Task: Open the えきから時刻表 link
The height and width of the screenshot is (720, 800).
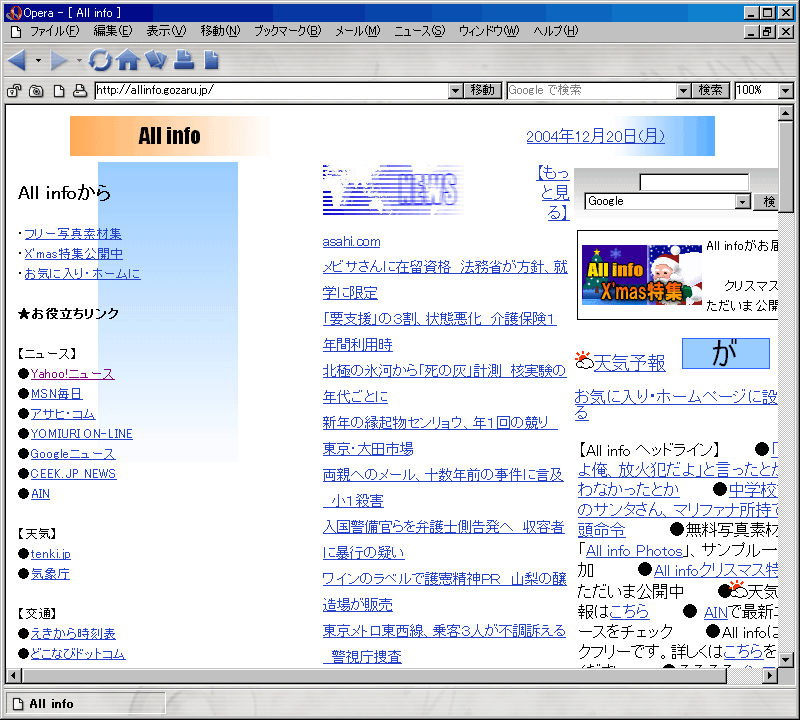Action: pyautogui.click(x=73, y=634)
